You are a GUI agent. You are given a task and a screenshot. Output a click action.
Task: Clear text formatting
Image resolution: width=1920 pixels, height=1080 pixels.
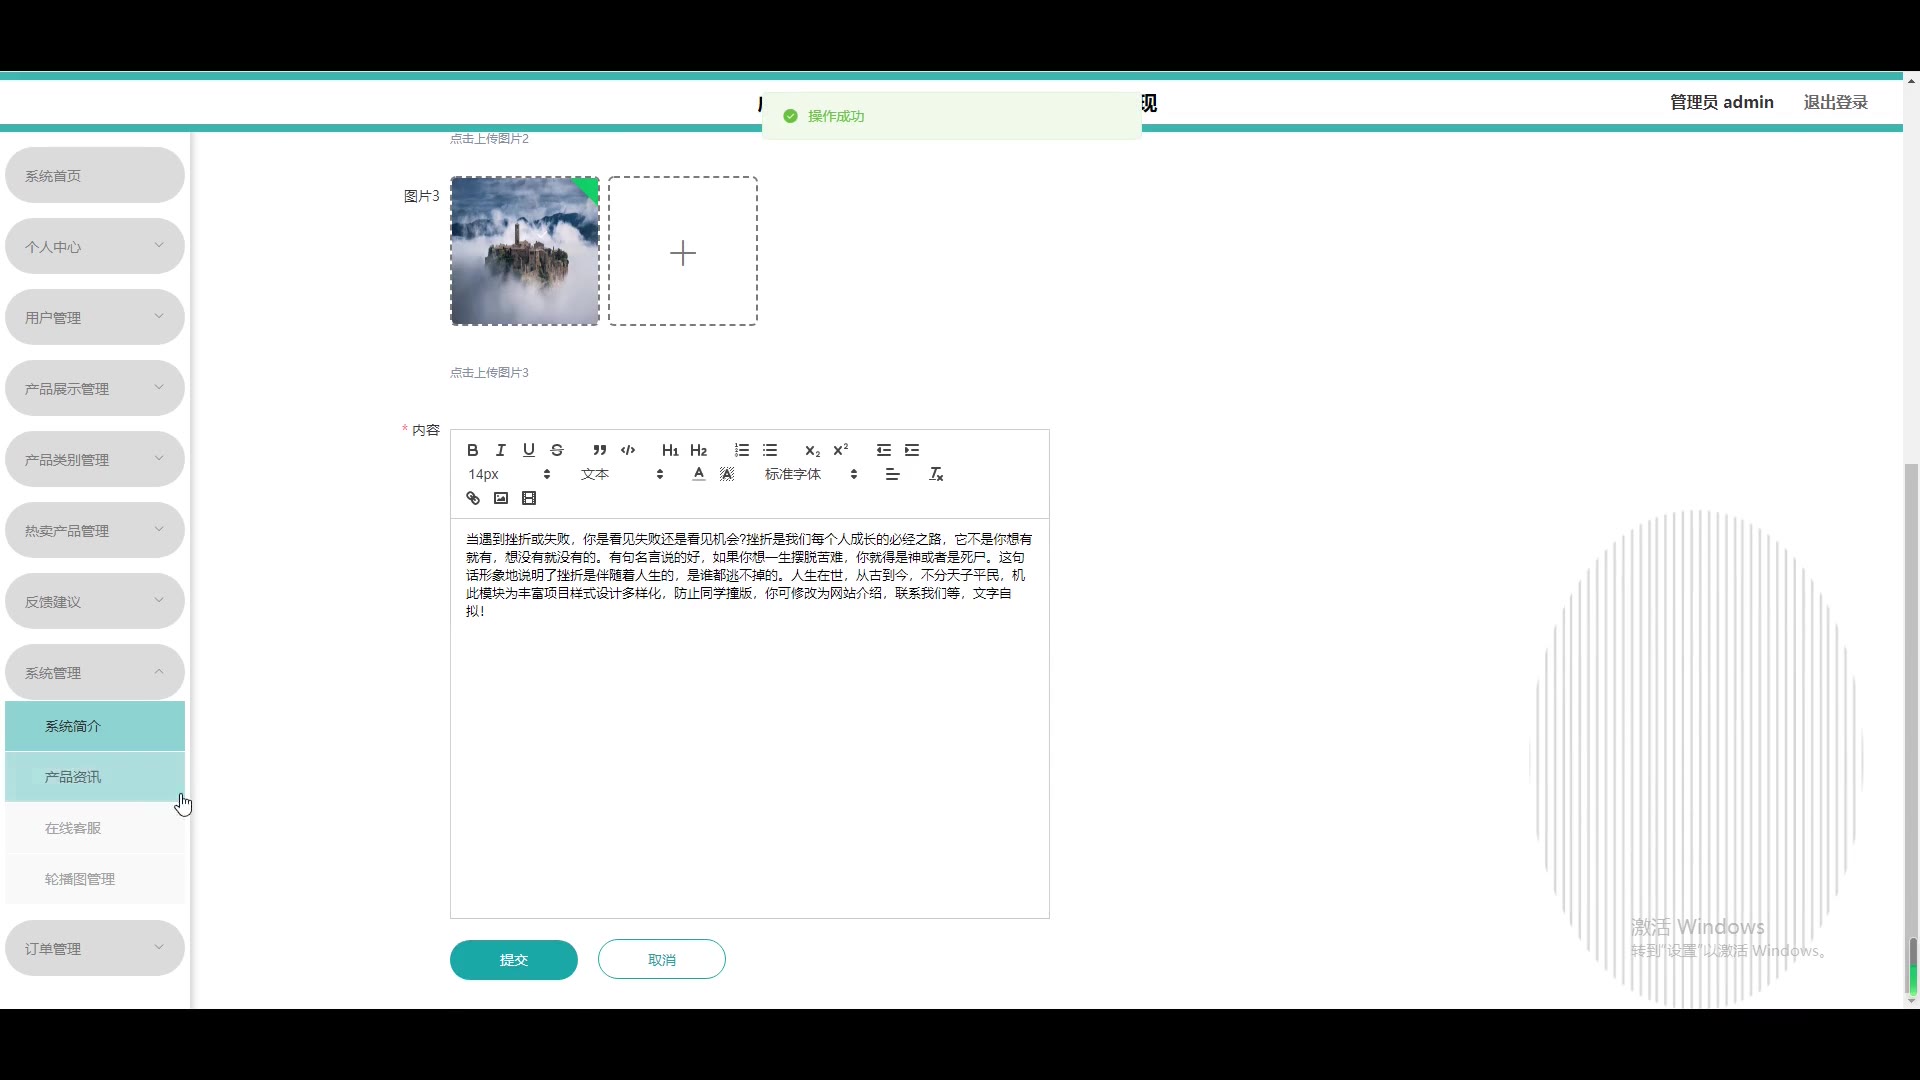point(936,474)
